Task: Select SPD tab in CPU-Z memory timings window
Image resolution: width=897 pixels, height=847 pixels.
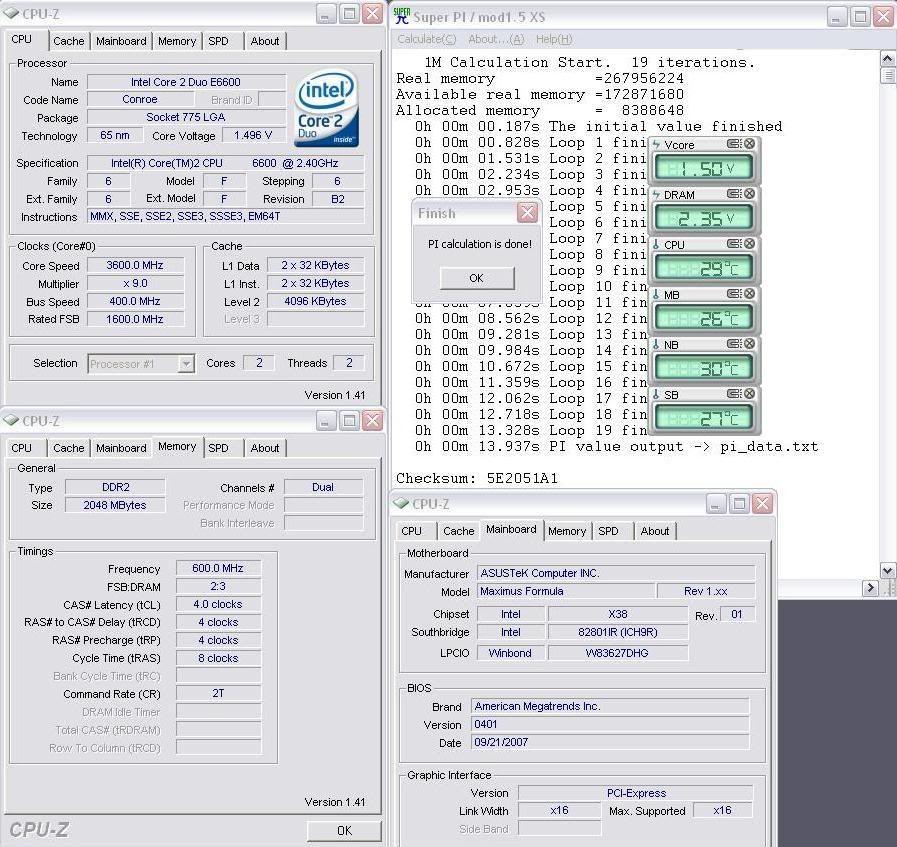Action: [219, 448]
